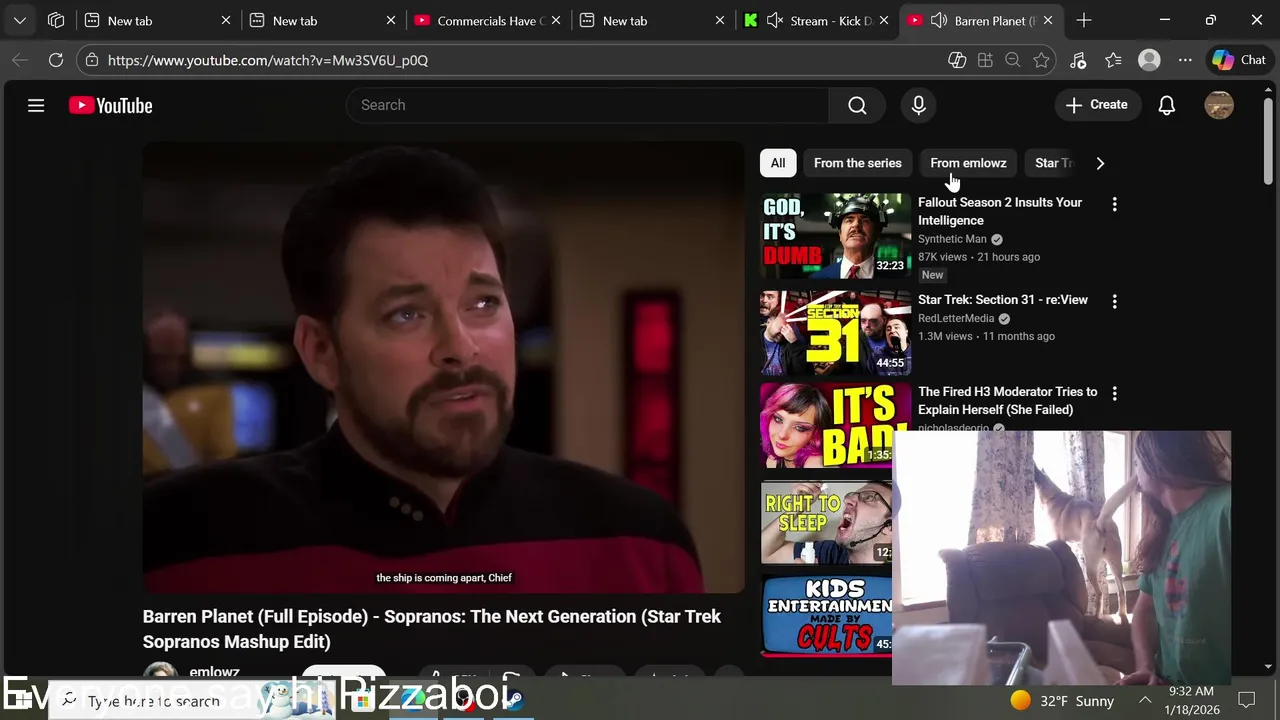Viewport: 1280px width, 720px height.
Task: Unmute the Stream - Kick tab speaker
Action: (x=774, y=20)
